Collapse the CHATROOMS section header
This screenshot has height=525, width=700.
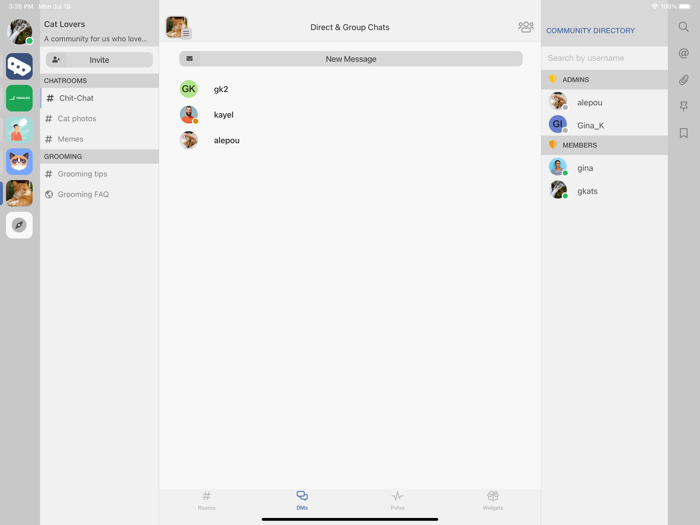tap(100, 80)
